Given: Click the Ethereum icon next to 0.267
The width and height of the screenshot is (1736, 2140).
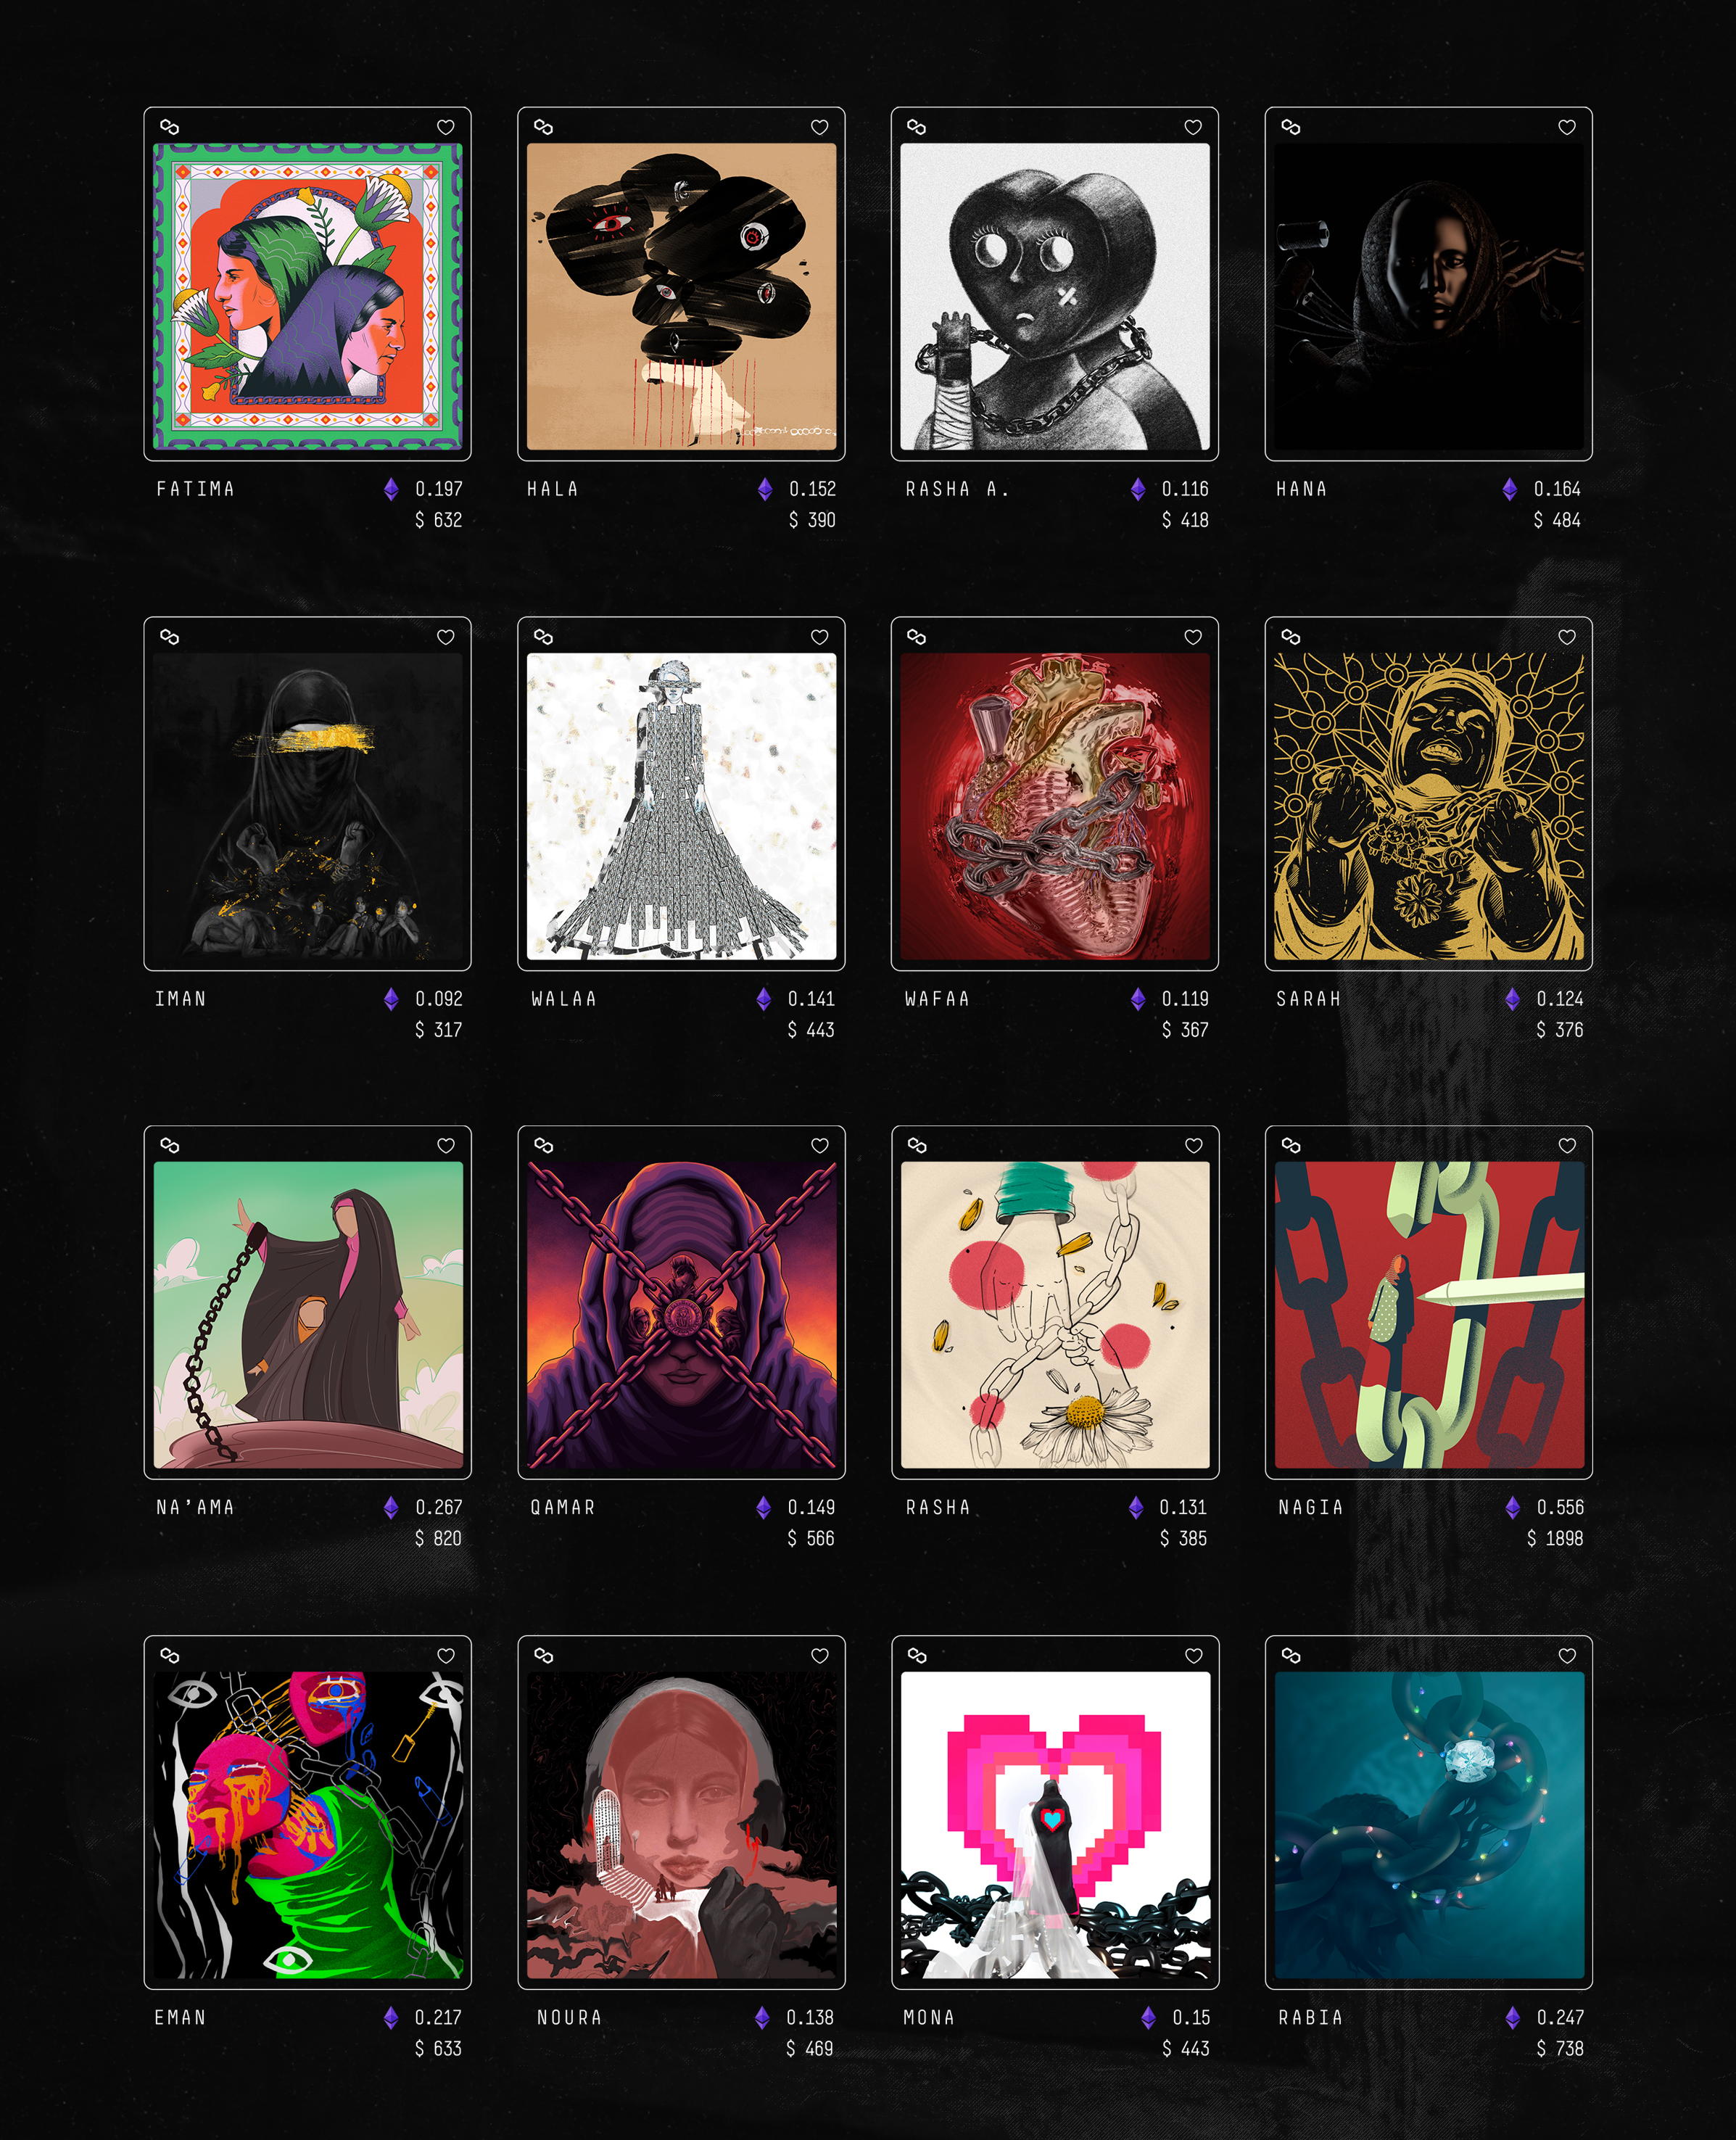Looking at the screenshot, I should (391, 1507).
